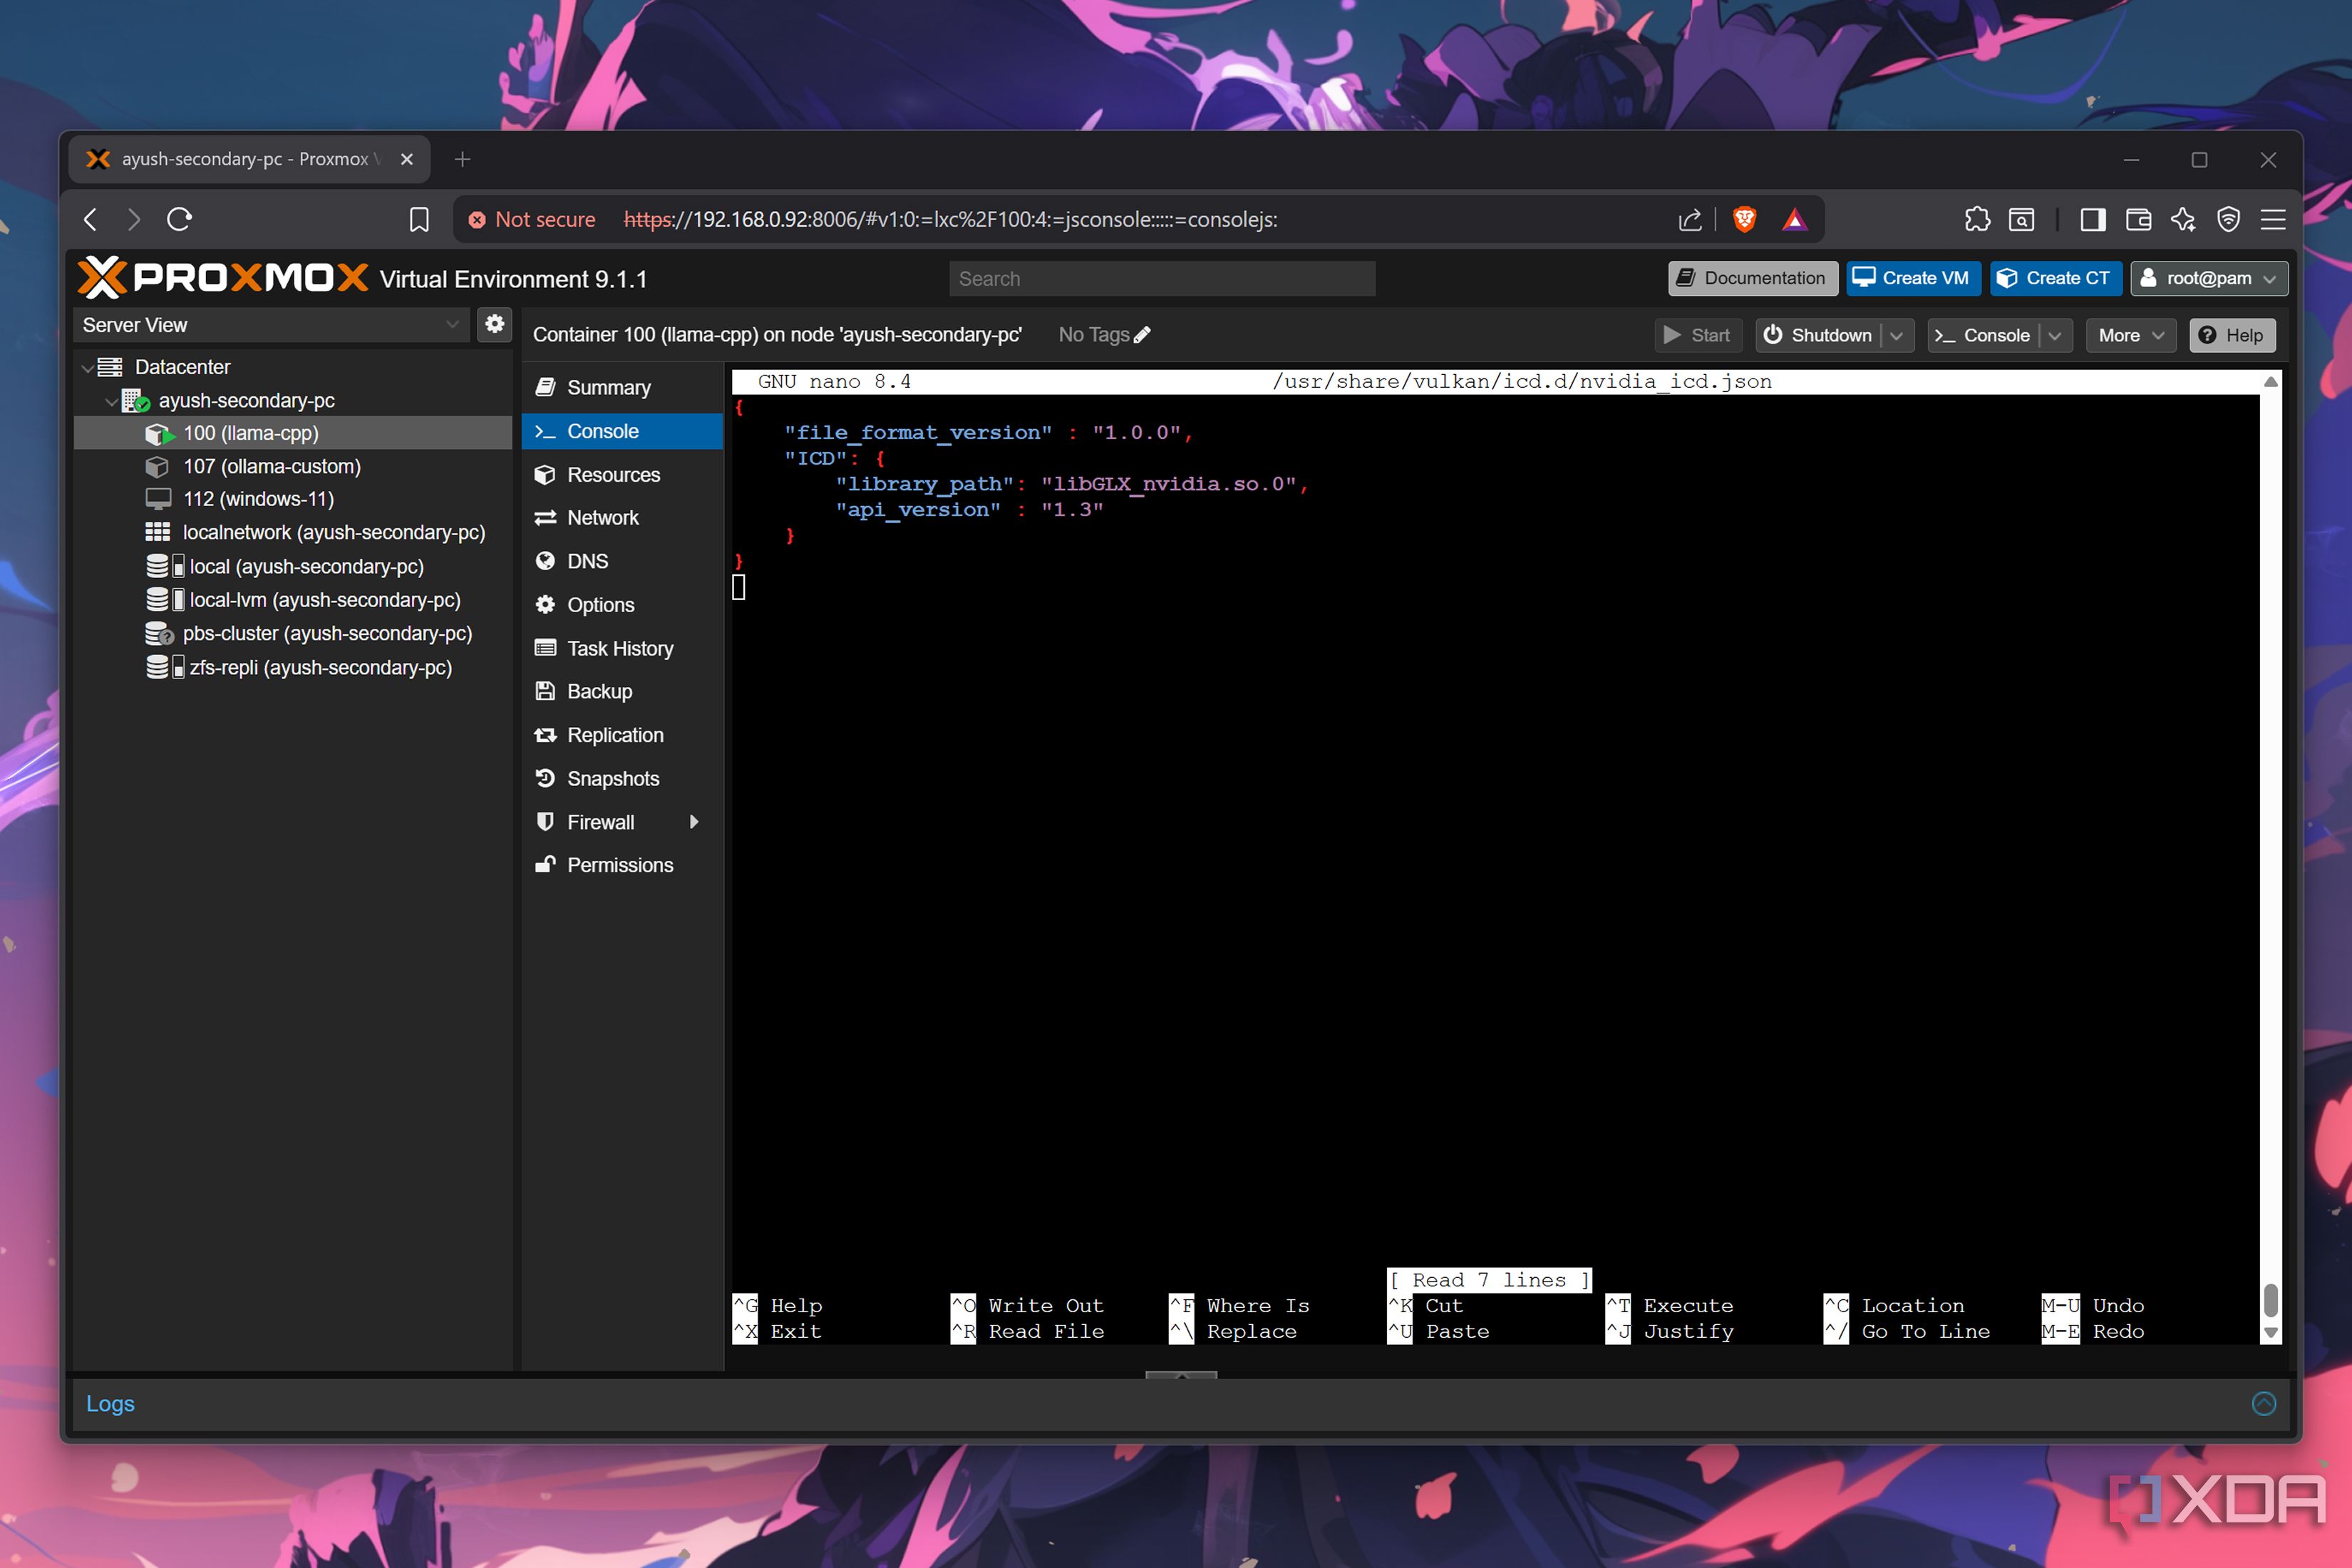
Task: Collapse the ayush-secondary-pc node arrow
Action: 111,401
